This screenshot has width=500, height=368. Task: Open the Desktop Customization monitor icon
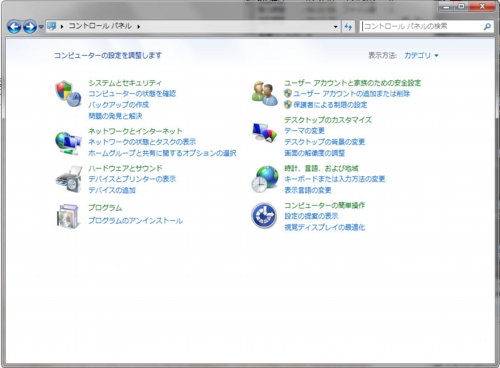click(x=265, y=132)
